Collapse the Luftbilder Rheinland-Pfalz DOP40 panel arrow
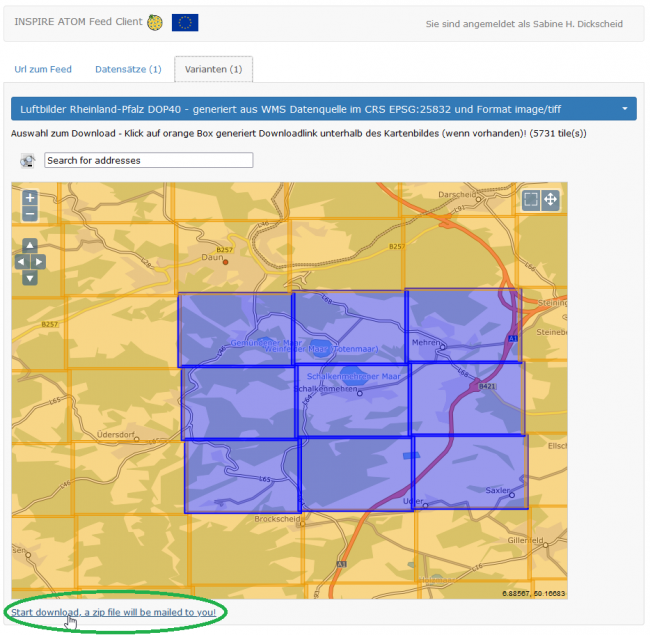The height and width of the screenshot is (635, 650). click(624, 109)
